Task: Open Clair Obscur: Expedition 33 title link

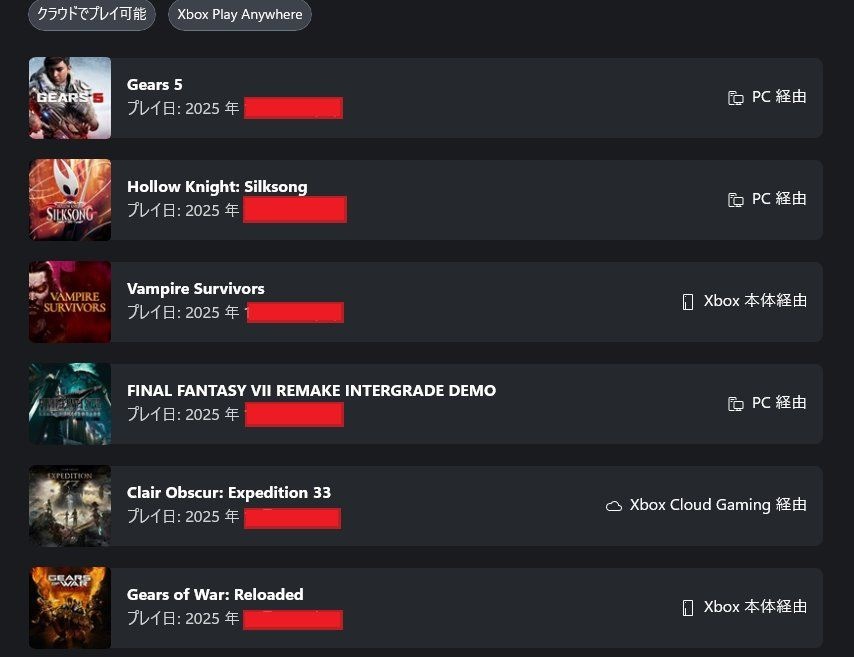Action: tap(229, 493)
